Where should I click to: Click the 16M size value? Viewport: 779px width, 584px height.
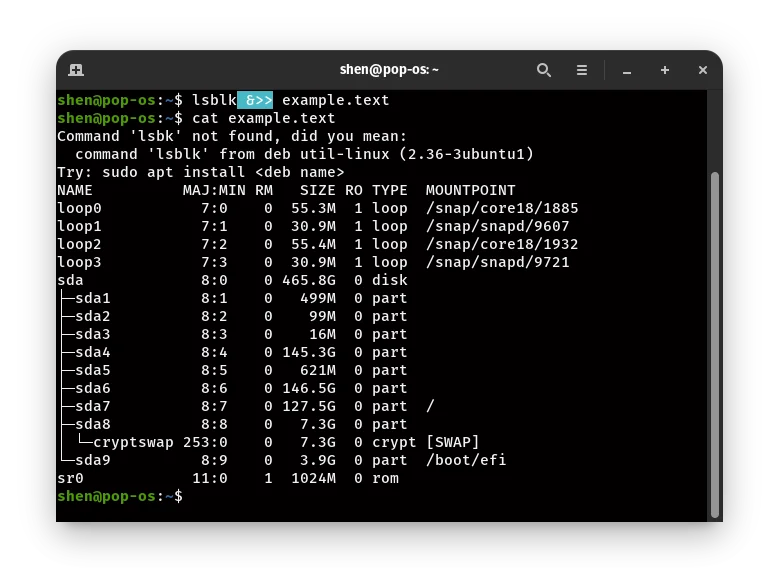322,334
